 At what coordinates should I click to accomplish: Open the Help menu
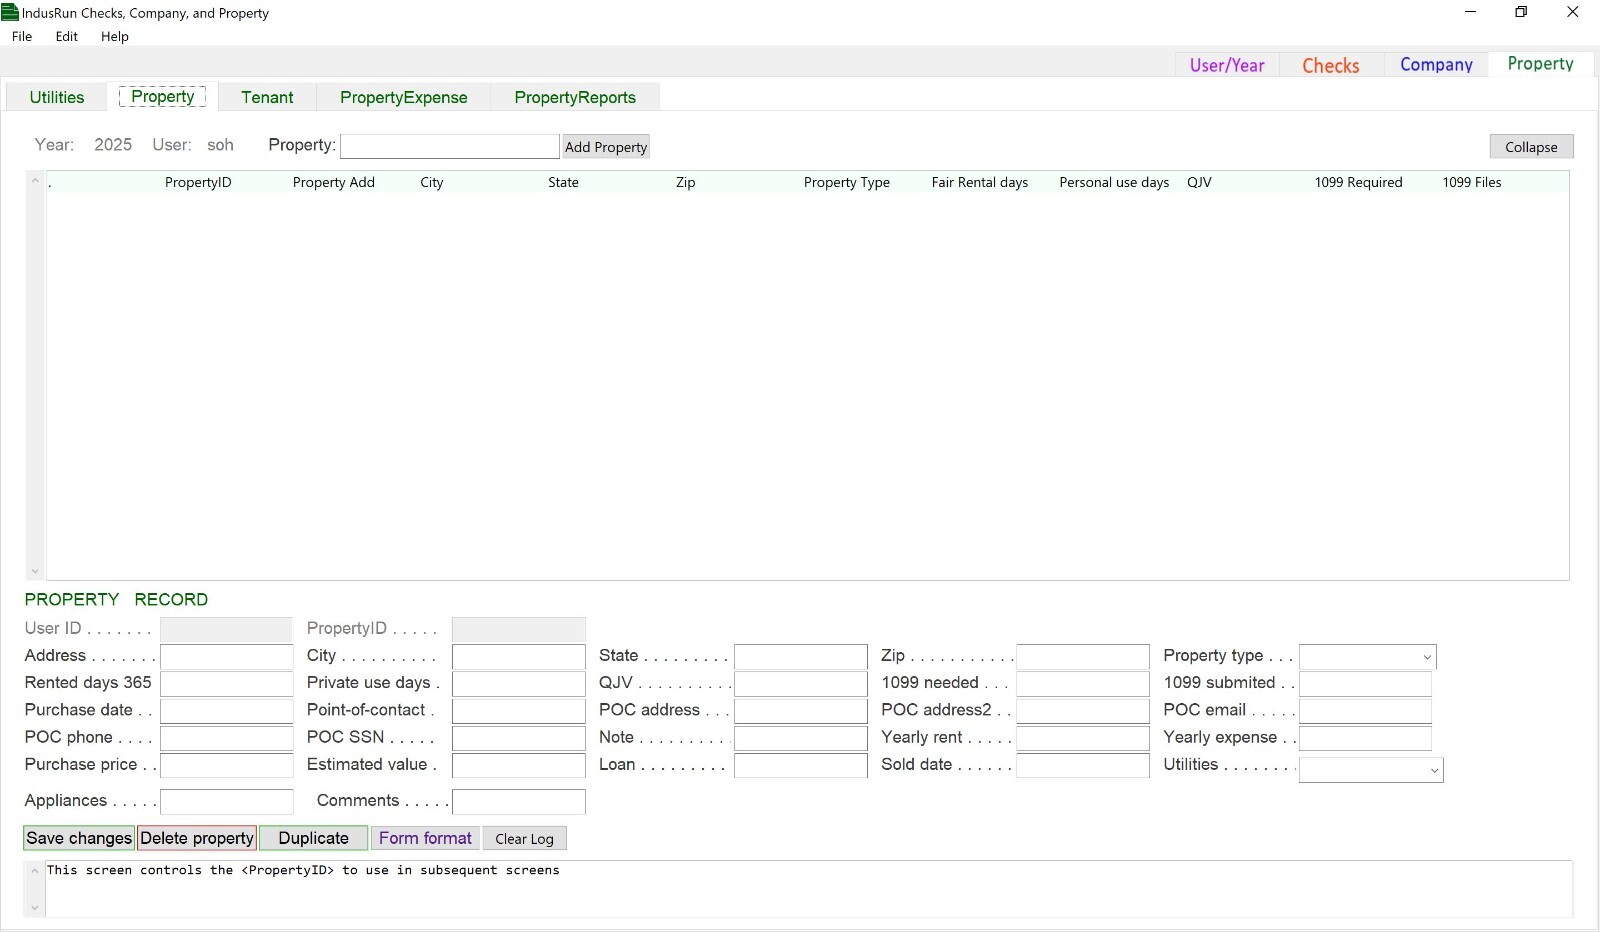(115, 36)
